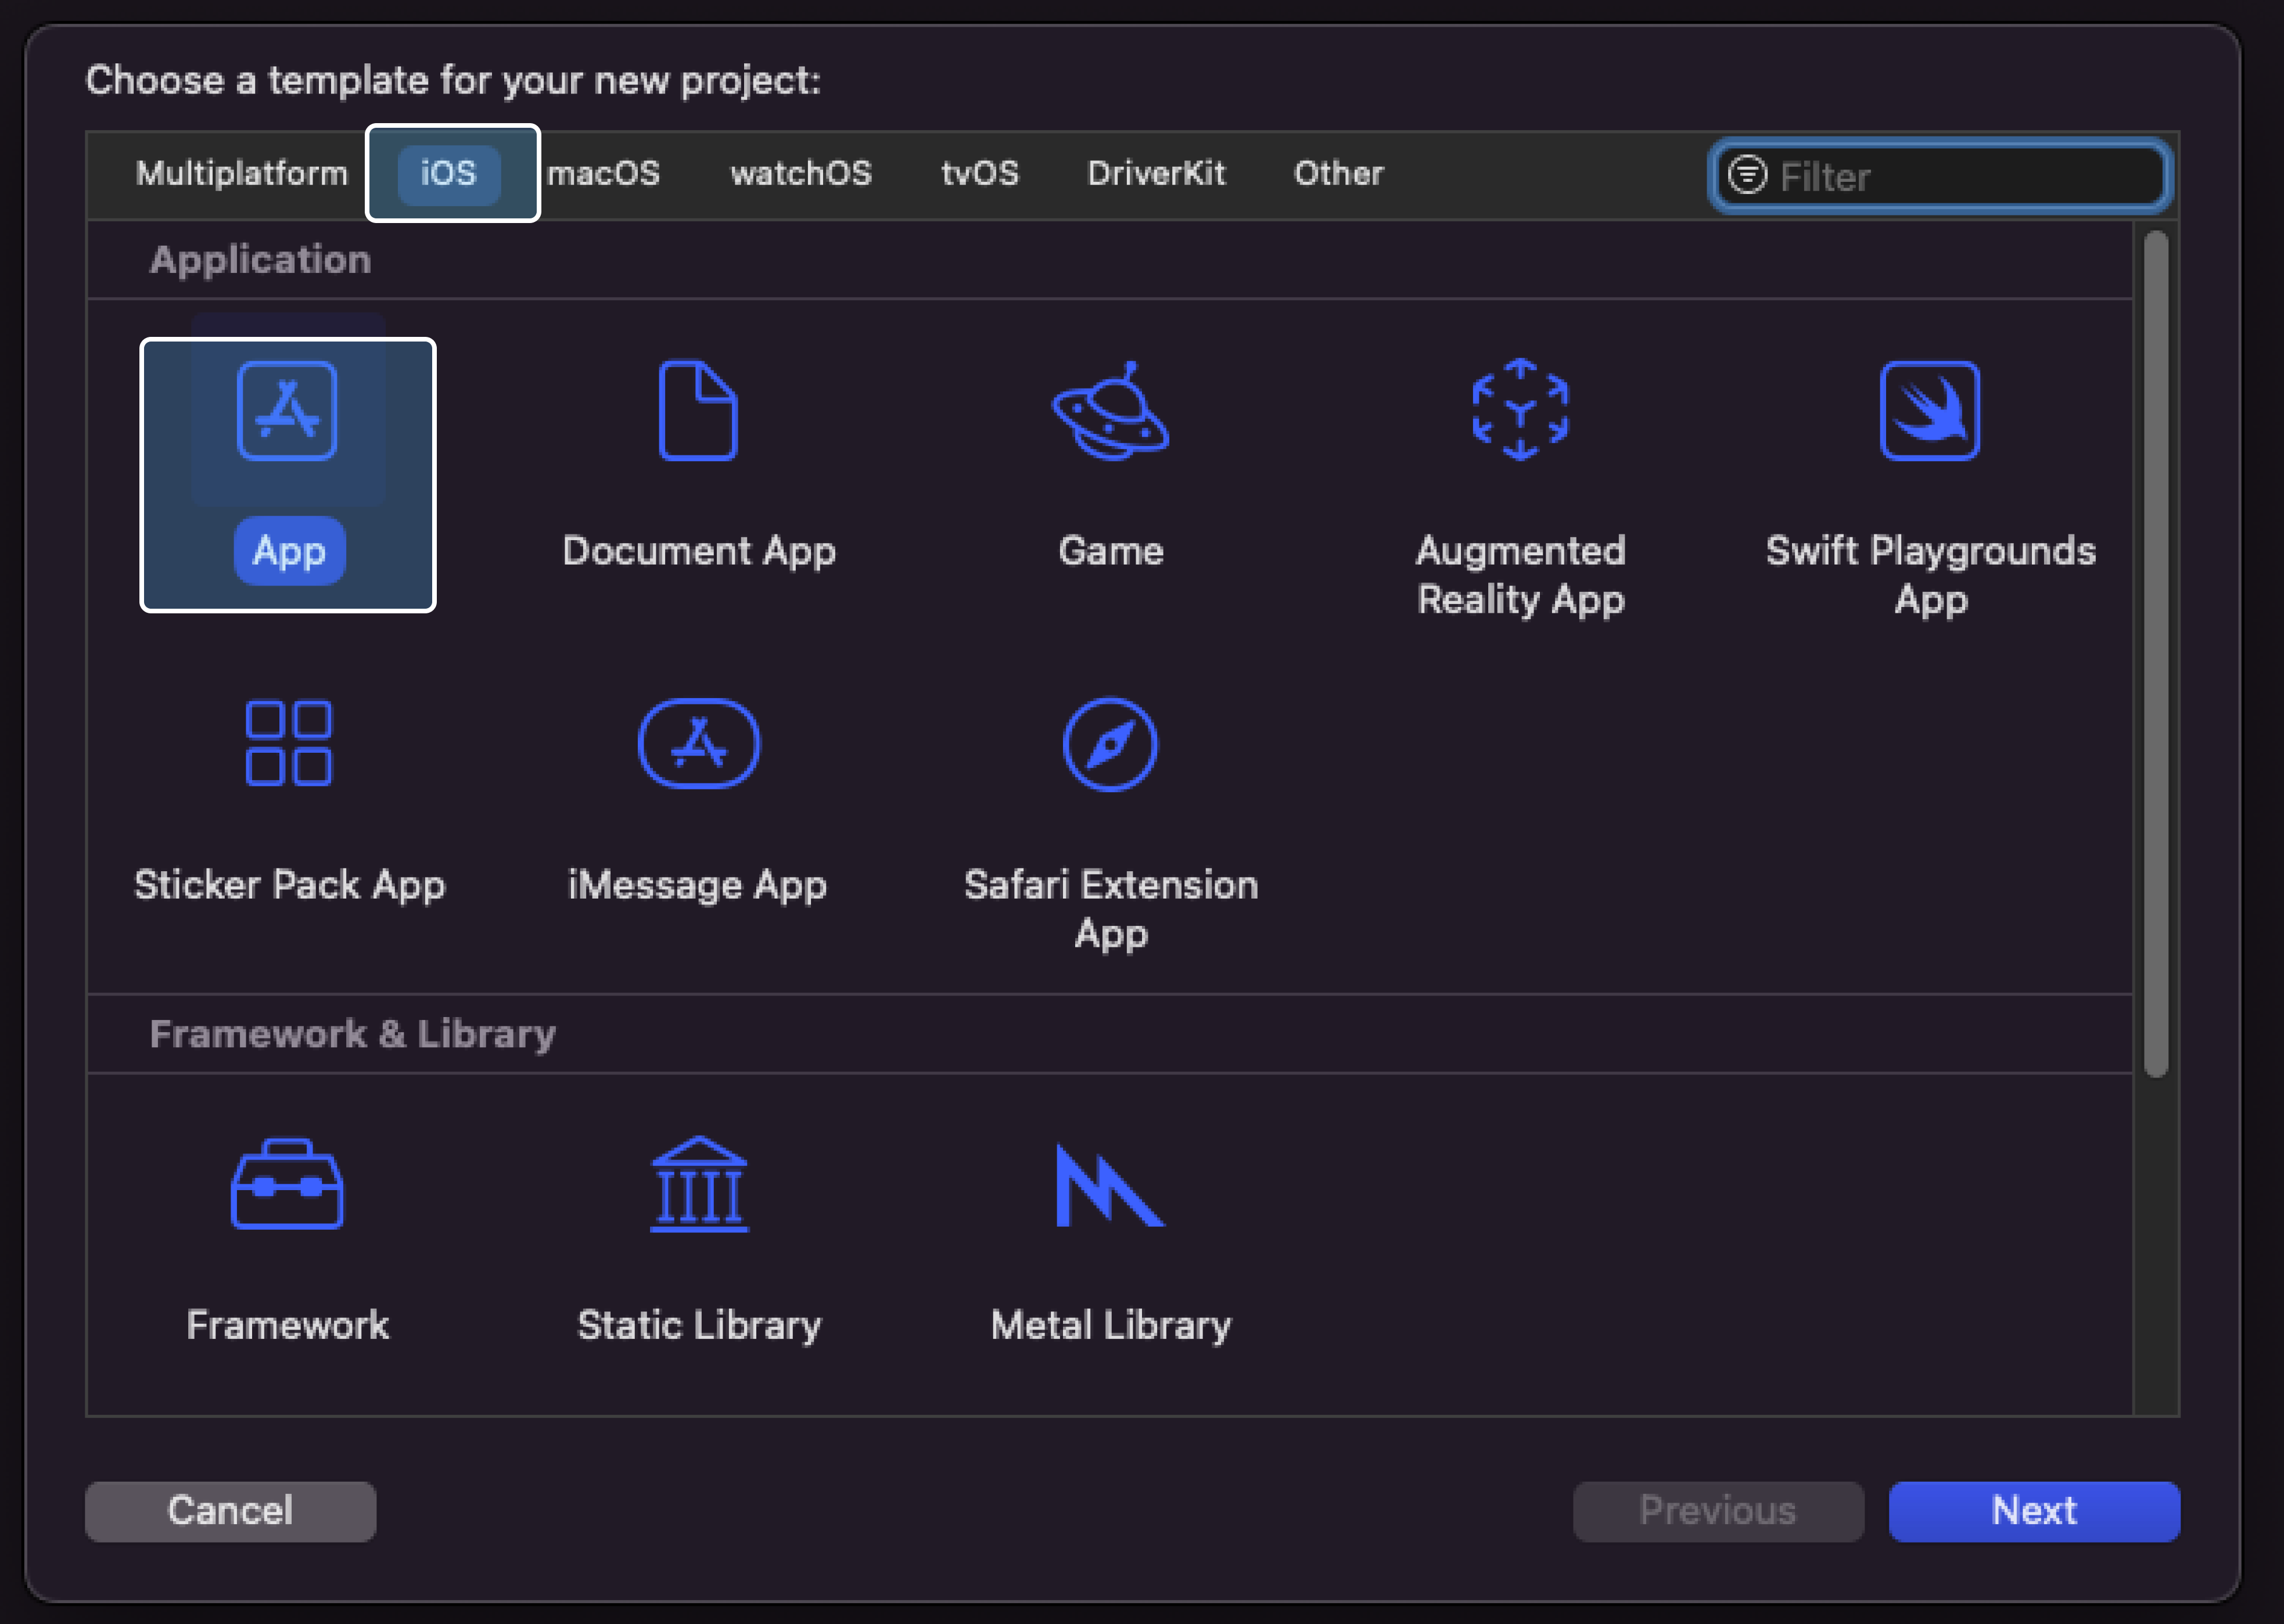The image size is (2284, 1624).
Task: Open the watchOS platform tab
Action: [800, 174]
